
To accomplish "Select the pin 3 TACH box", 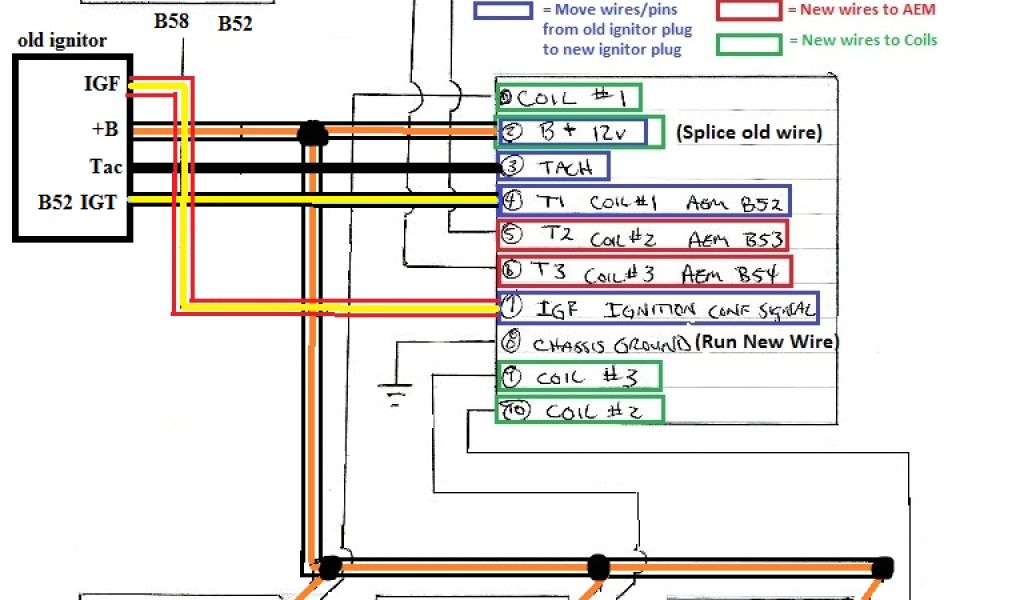I will click(553, 166).
